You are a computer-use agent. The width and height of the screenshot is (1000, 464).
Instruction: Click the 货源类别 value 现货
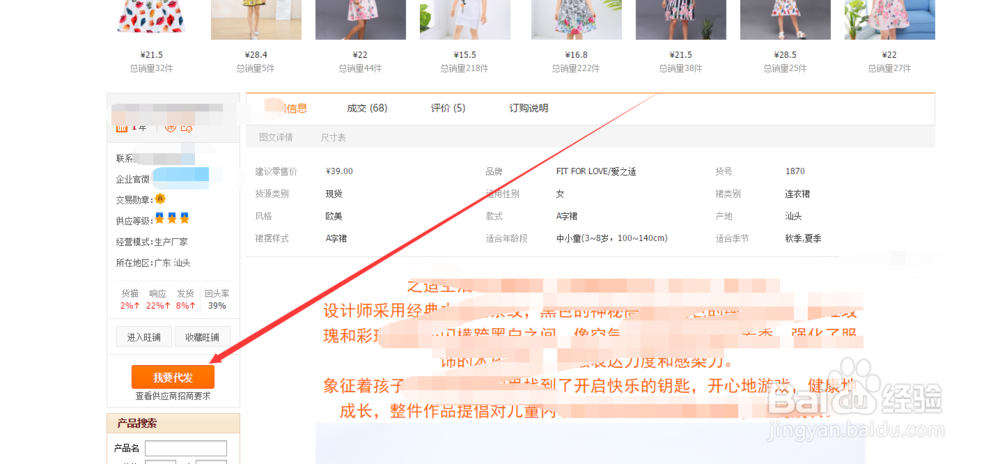pyautogui.click(x=334, y=194)
